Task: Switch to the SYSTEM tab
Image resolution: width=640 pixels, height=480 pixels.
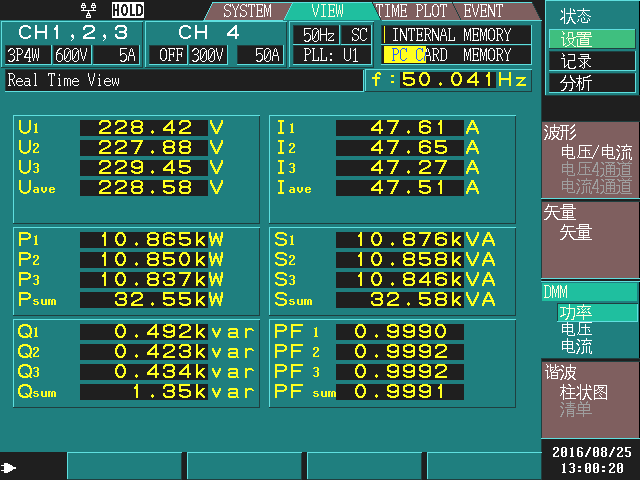Action: [247, 12]
